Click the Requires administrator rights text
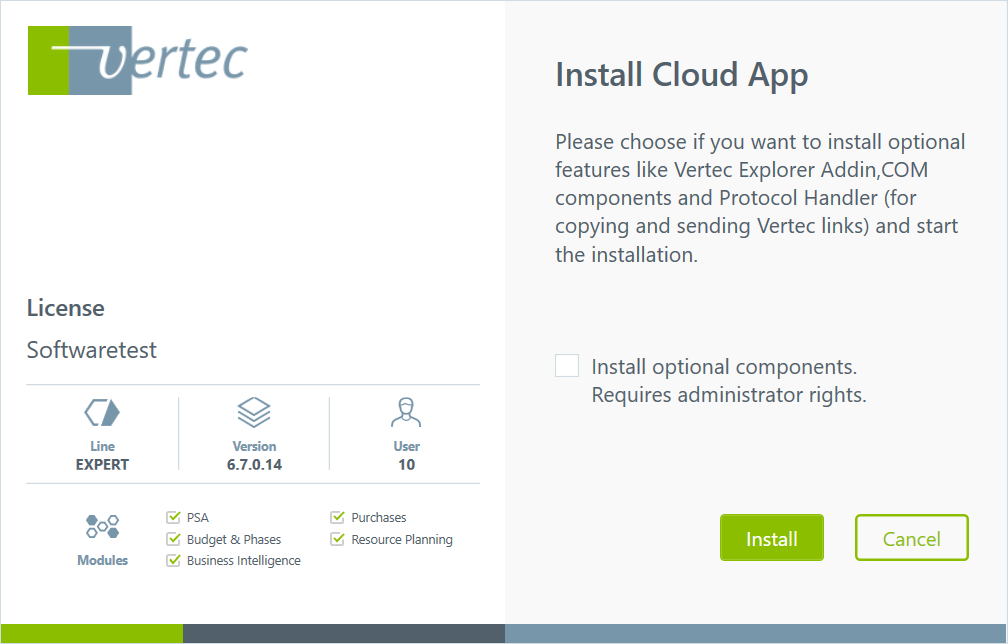Viewport: 1008px width, 644px height. 728,395
